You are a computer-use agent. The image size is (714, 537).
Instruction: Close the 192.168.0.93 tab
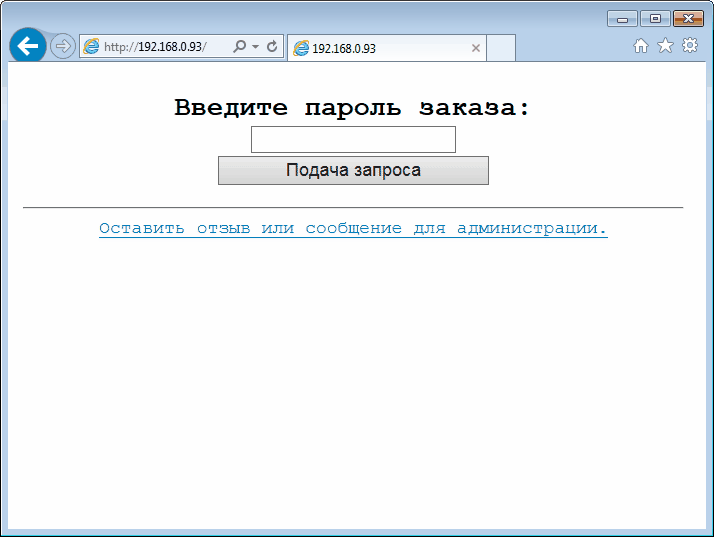476,48
